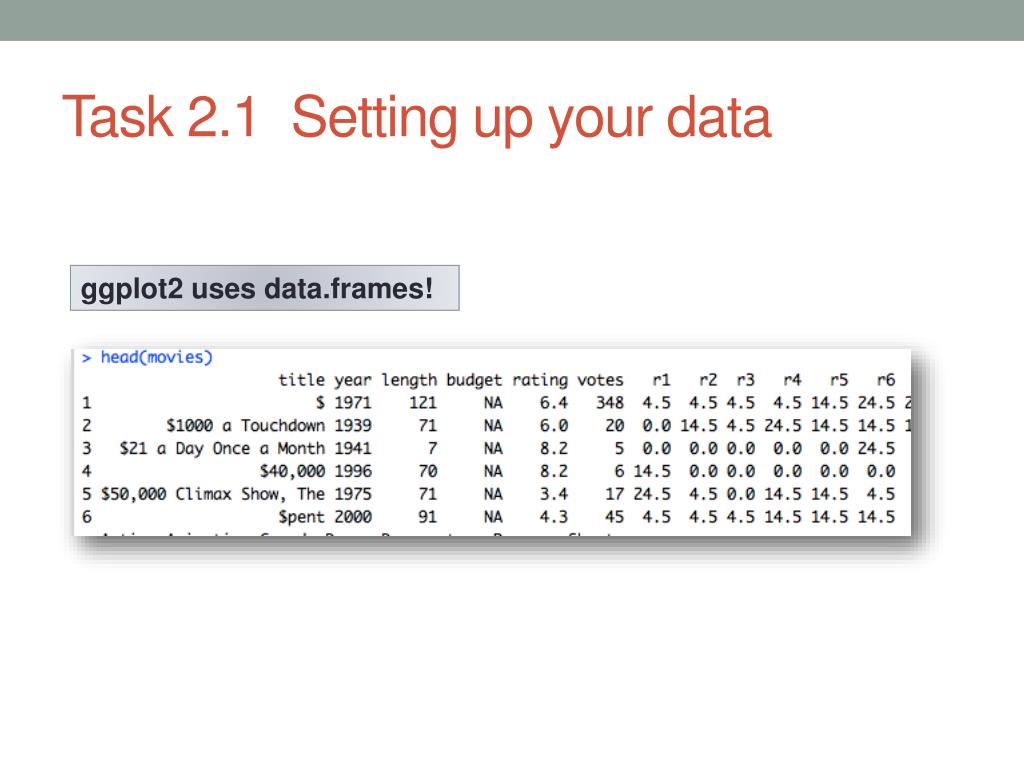Click the rating value '3.4'
The width and height of the screenshot is (1024, 768).
[x=554, y=494]
